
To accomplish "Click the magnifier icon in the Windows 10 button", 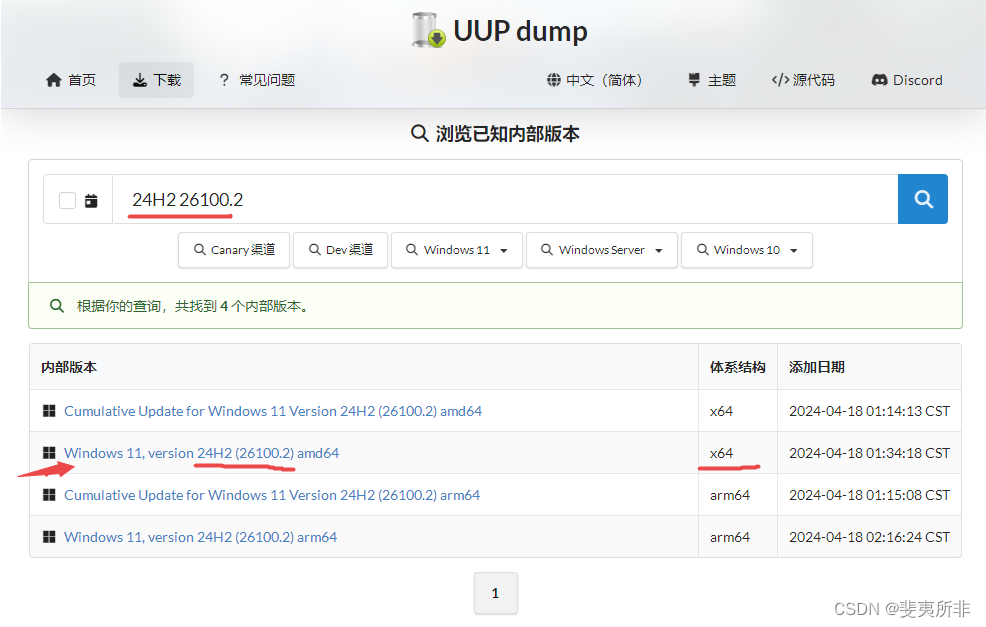I will click(x=702, y=250).
